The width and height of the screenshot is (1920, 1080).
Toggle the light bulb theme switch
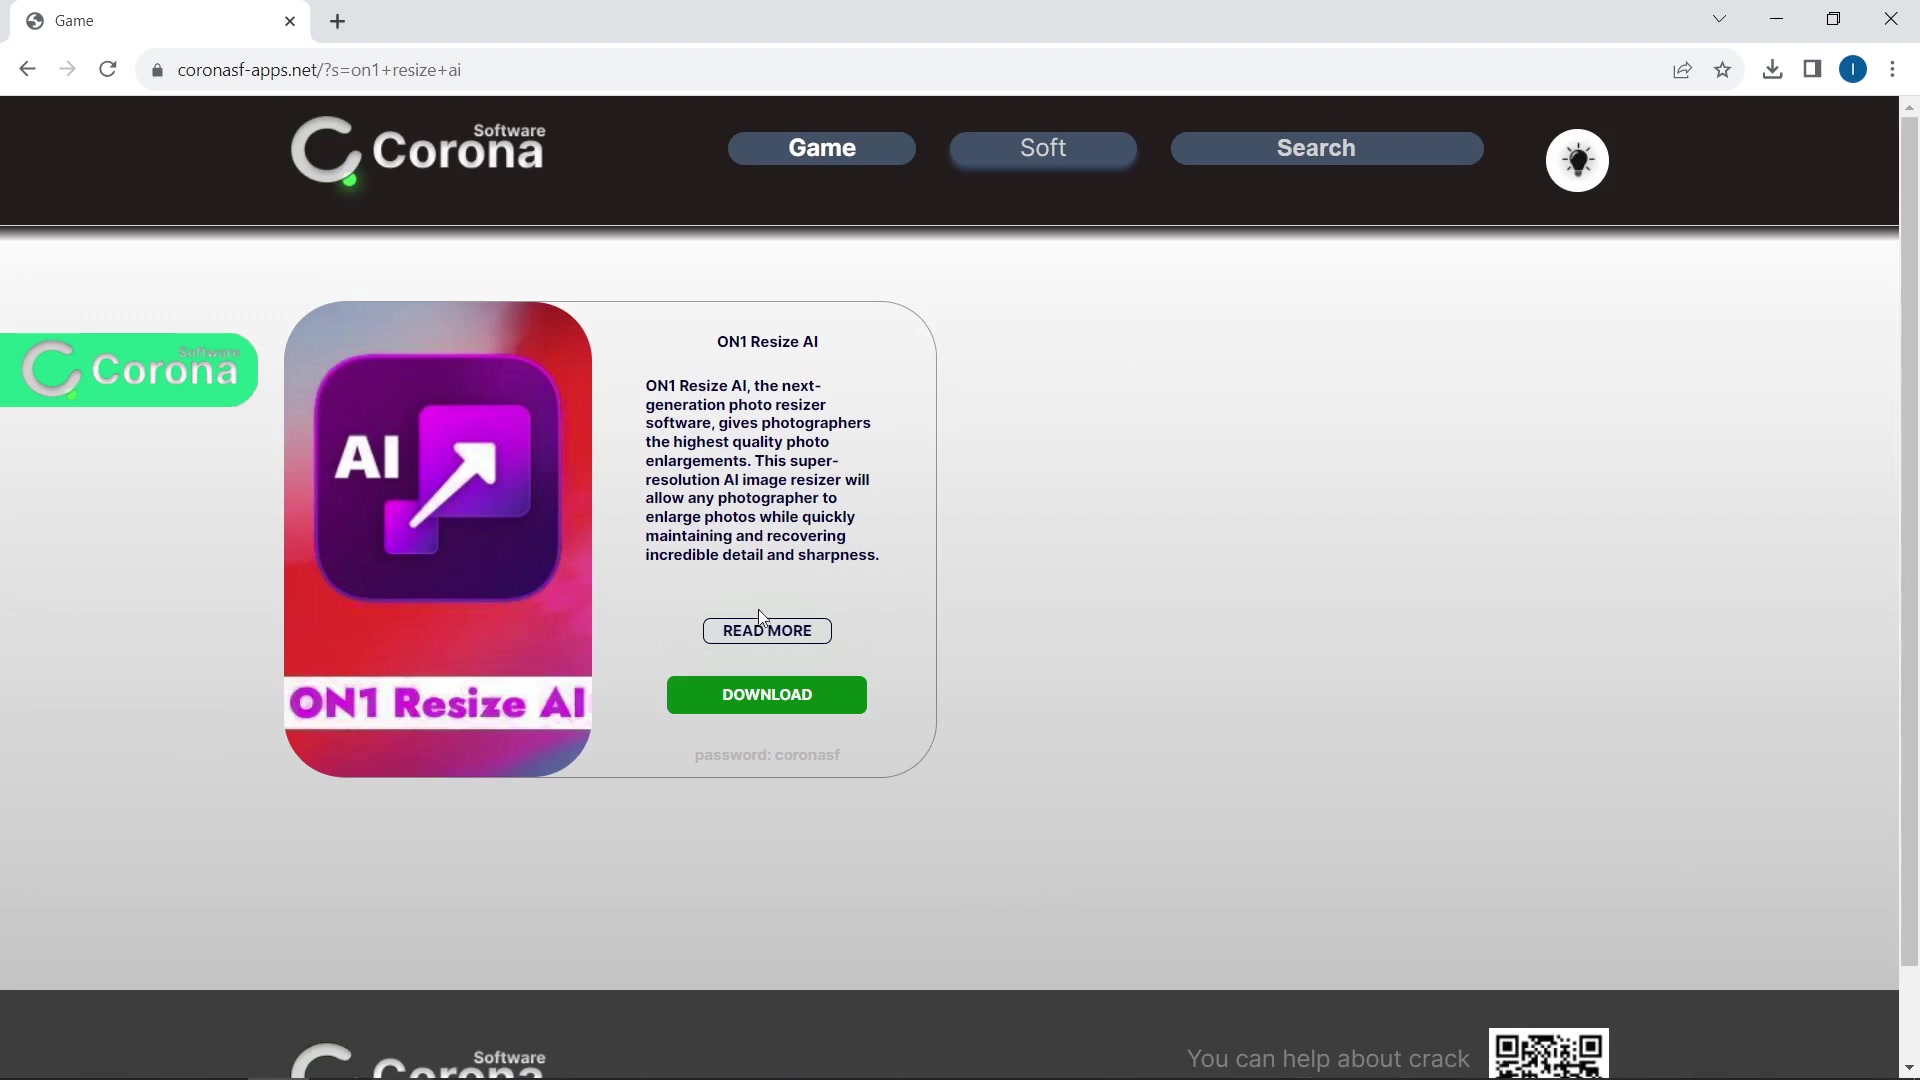pos(1577,160)
